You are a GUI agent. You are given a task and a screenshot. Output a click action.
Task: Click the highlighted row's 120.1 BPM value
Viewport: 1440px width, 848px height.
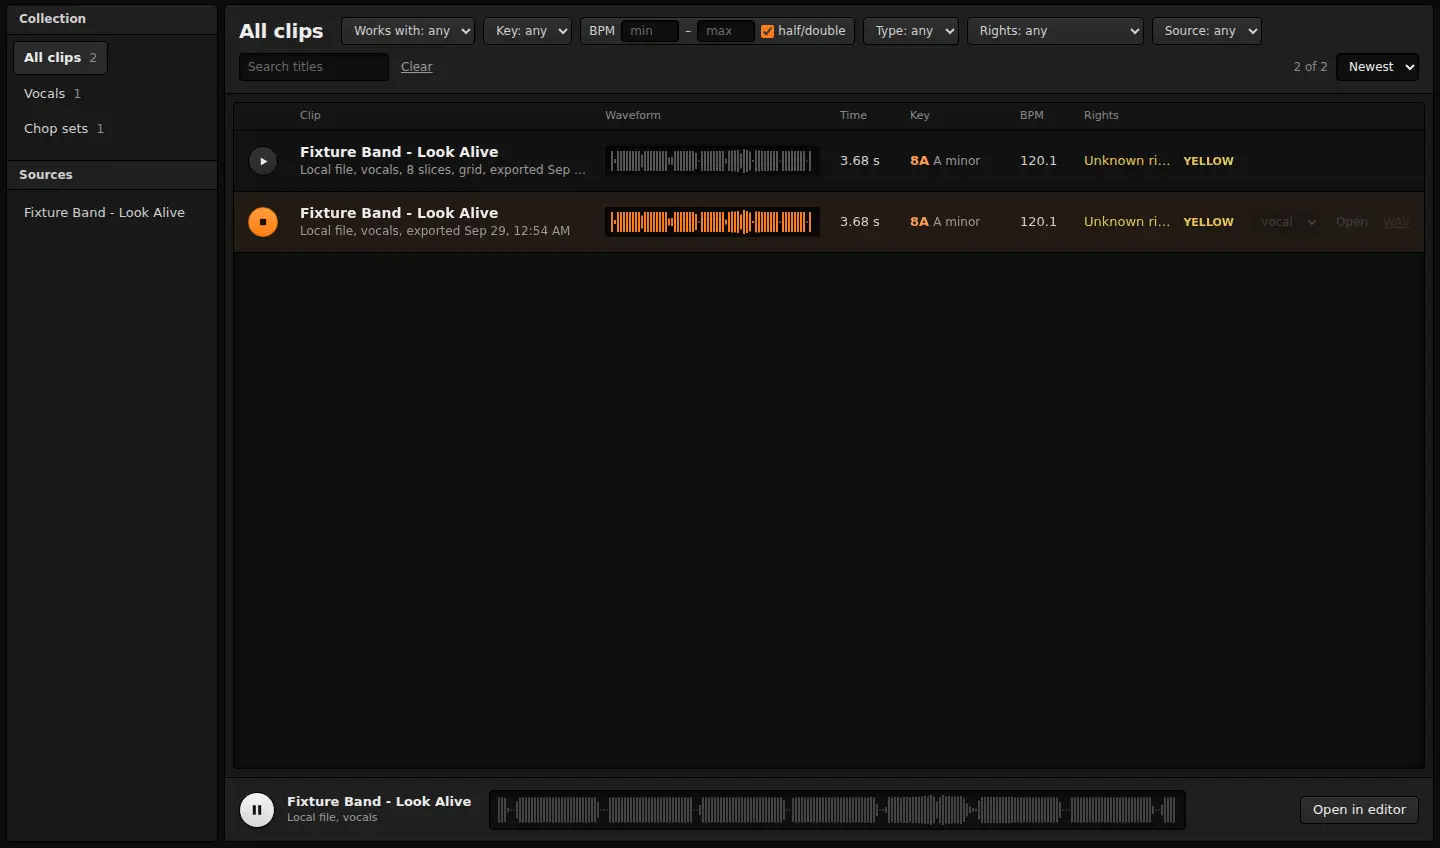click(1038, 222)
